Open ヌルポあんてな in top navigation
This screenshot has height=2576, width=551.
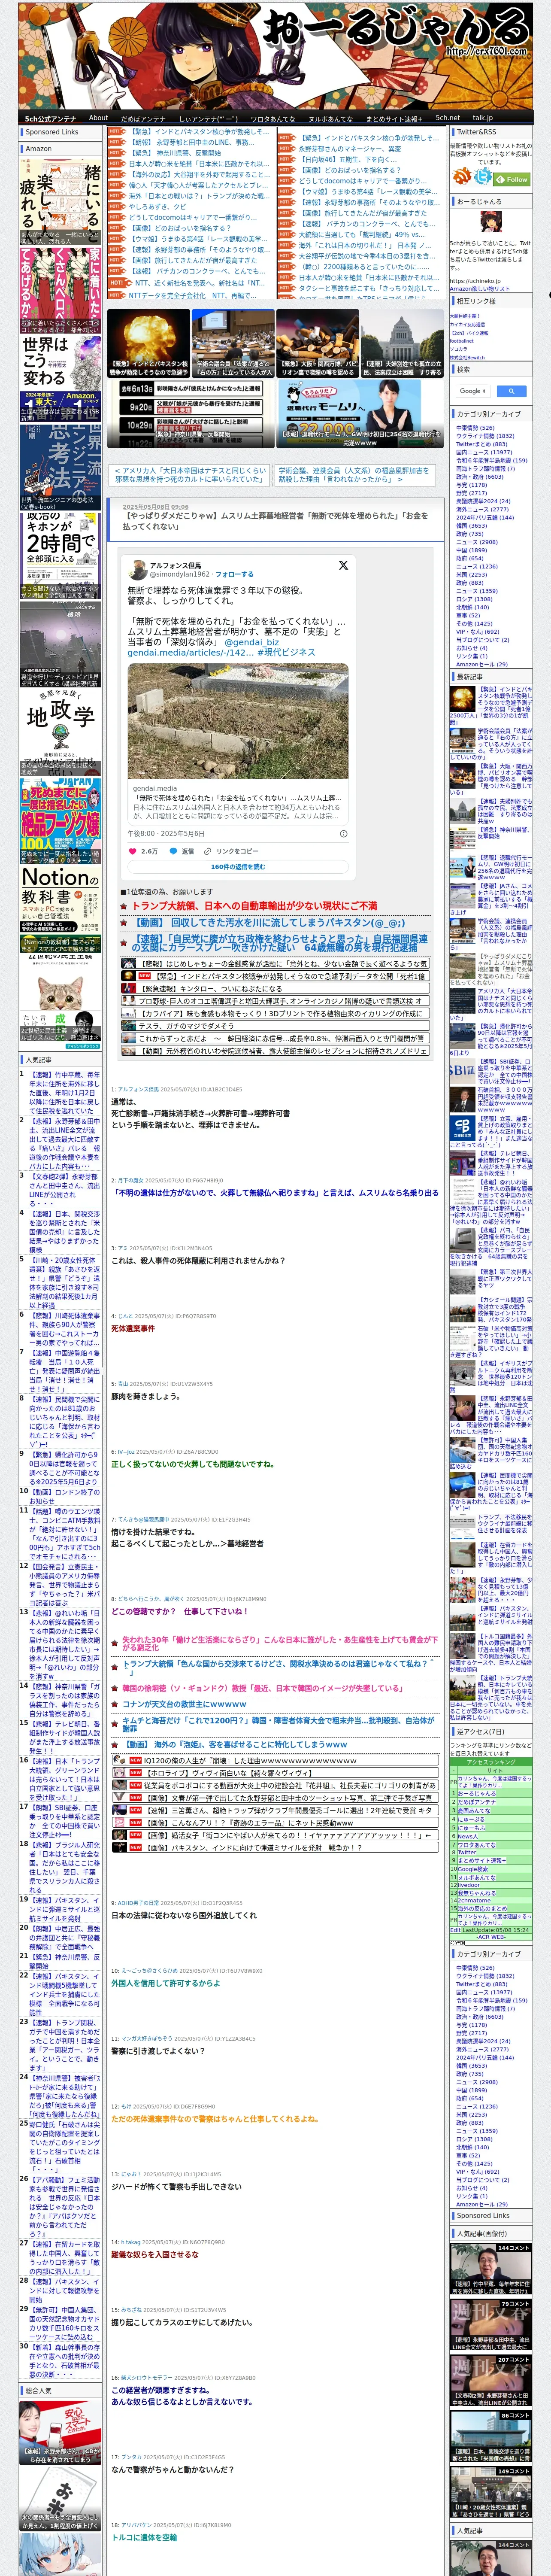click(x=331, y=118)
